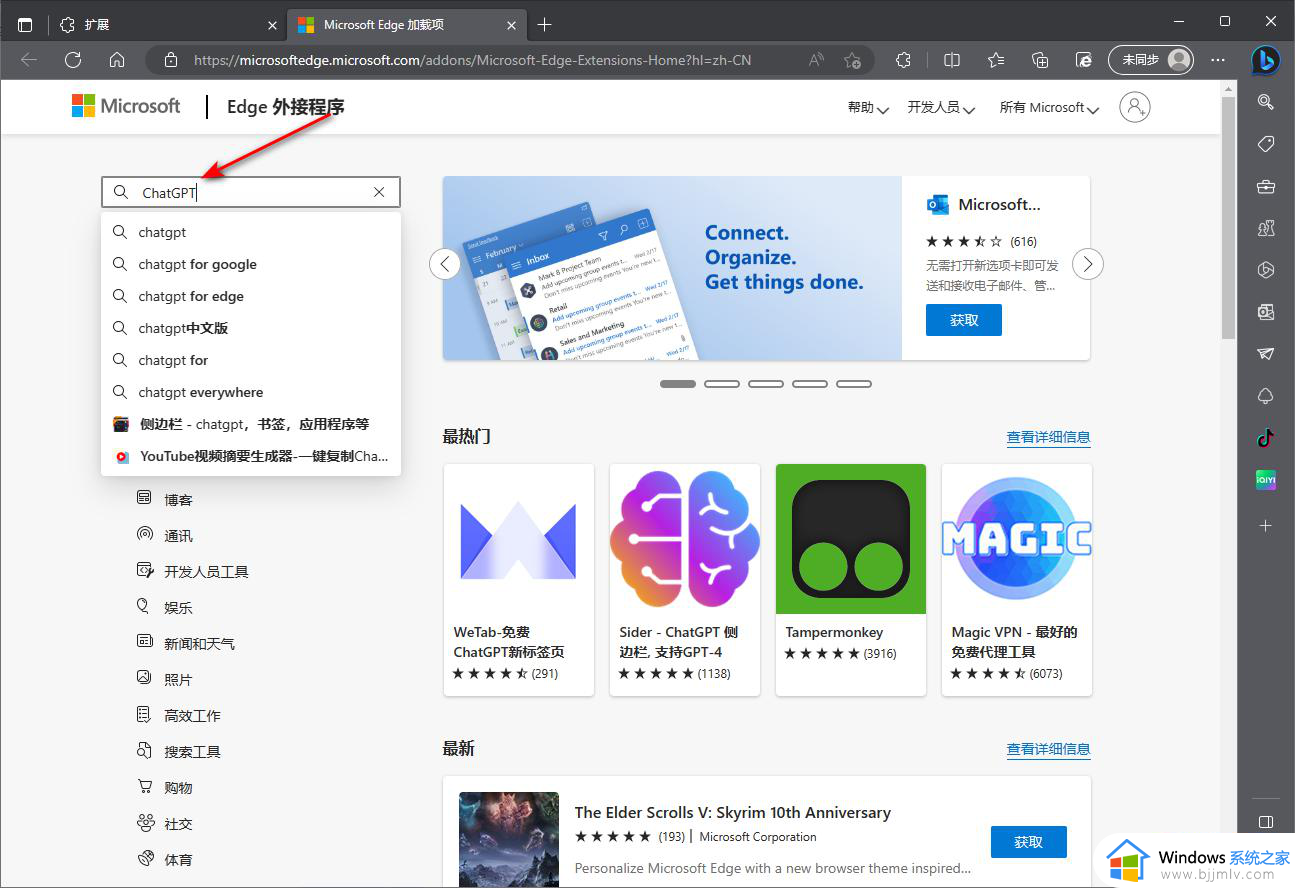Viewport: 1295px width, 888px height.
Task: Open a new tab with the plus button
Action: [x=544, y=25]
